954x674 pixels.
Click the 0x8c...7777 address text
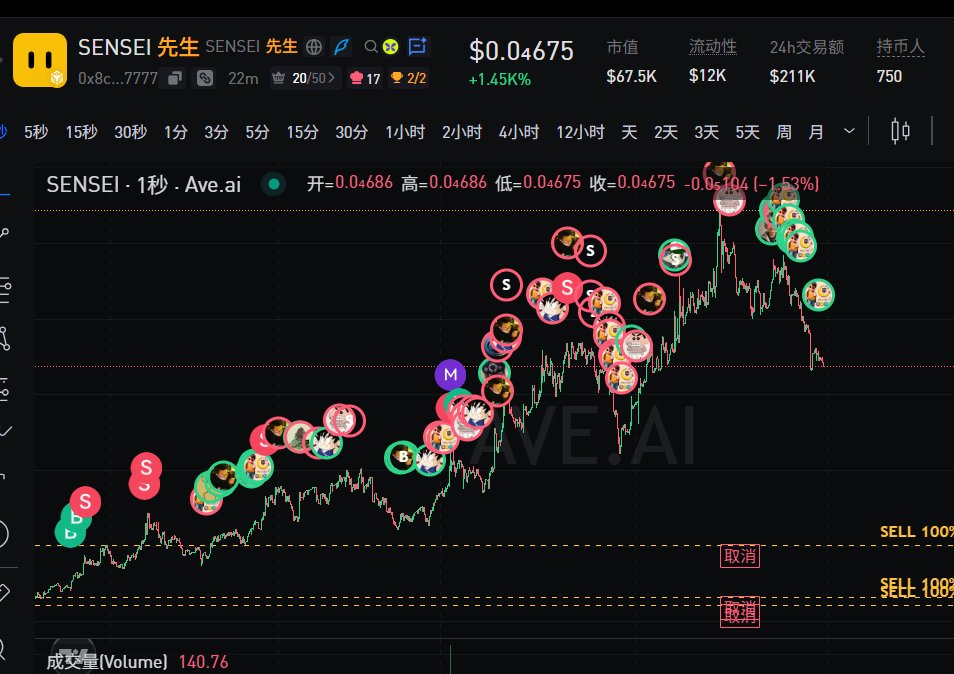point(117,78)
